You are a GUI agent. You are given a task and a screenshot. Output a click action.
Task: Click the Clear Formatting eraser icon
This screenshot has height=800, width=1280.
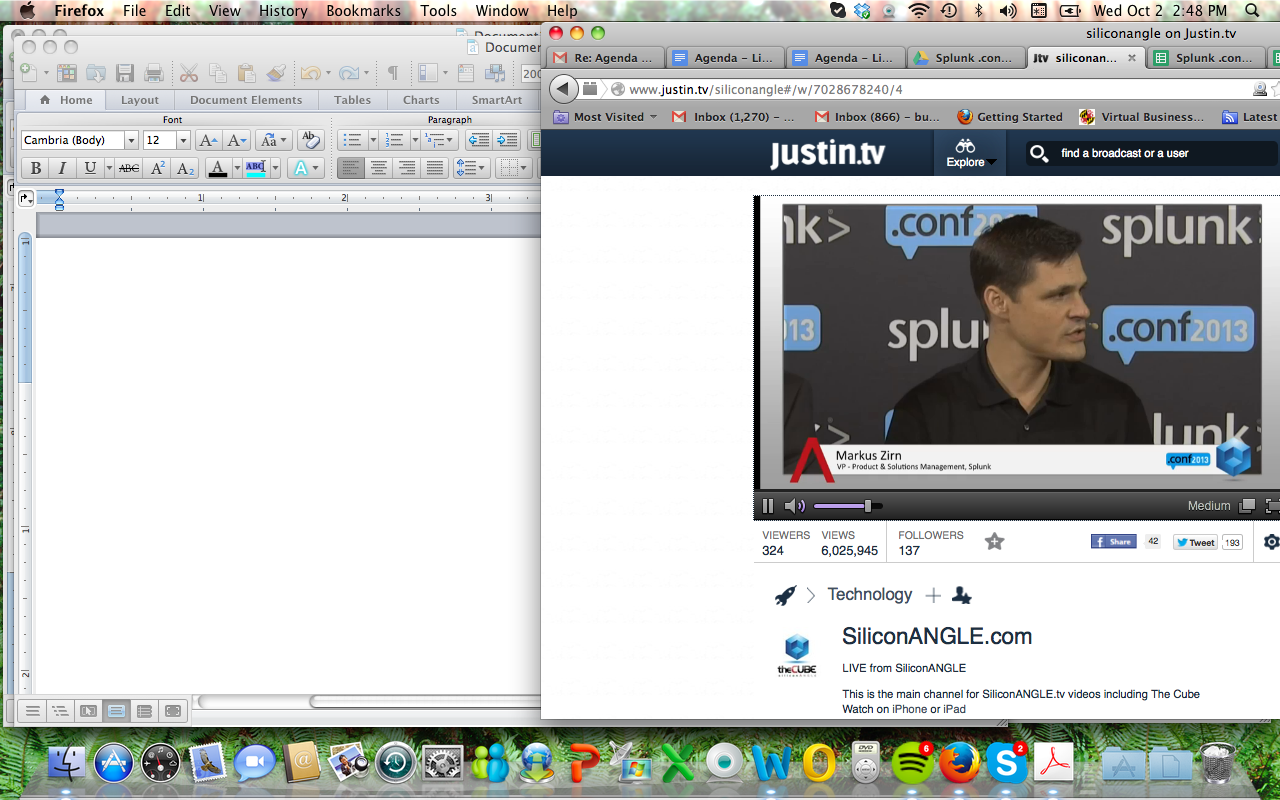pyautogui.click(x=310, y=140)
